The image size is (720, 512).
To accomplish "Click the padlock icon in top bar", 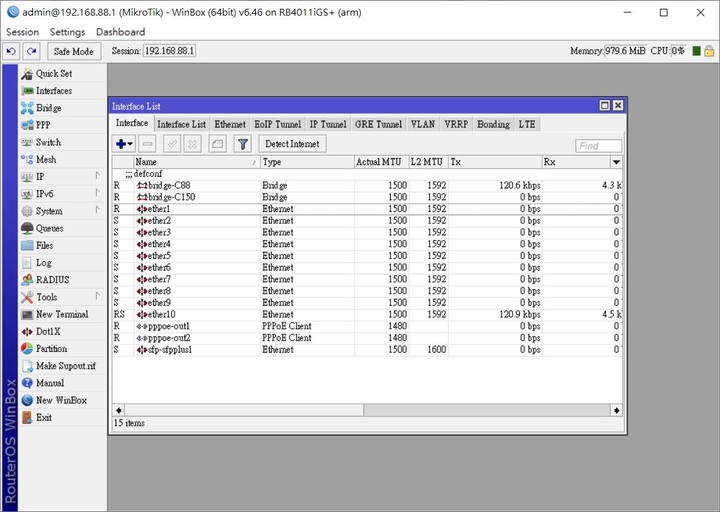I will tap(709, 51).
